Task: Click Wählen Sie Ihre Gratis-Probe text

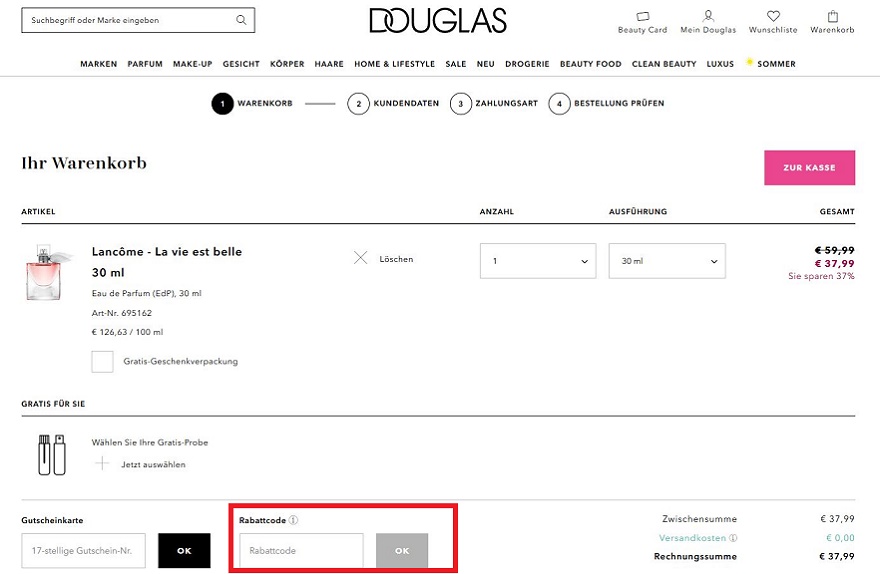Action: pyautogui.click(x=150, y=442)
